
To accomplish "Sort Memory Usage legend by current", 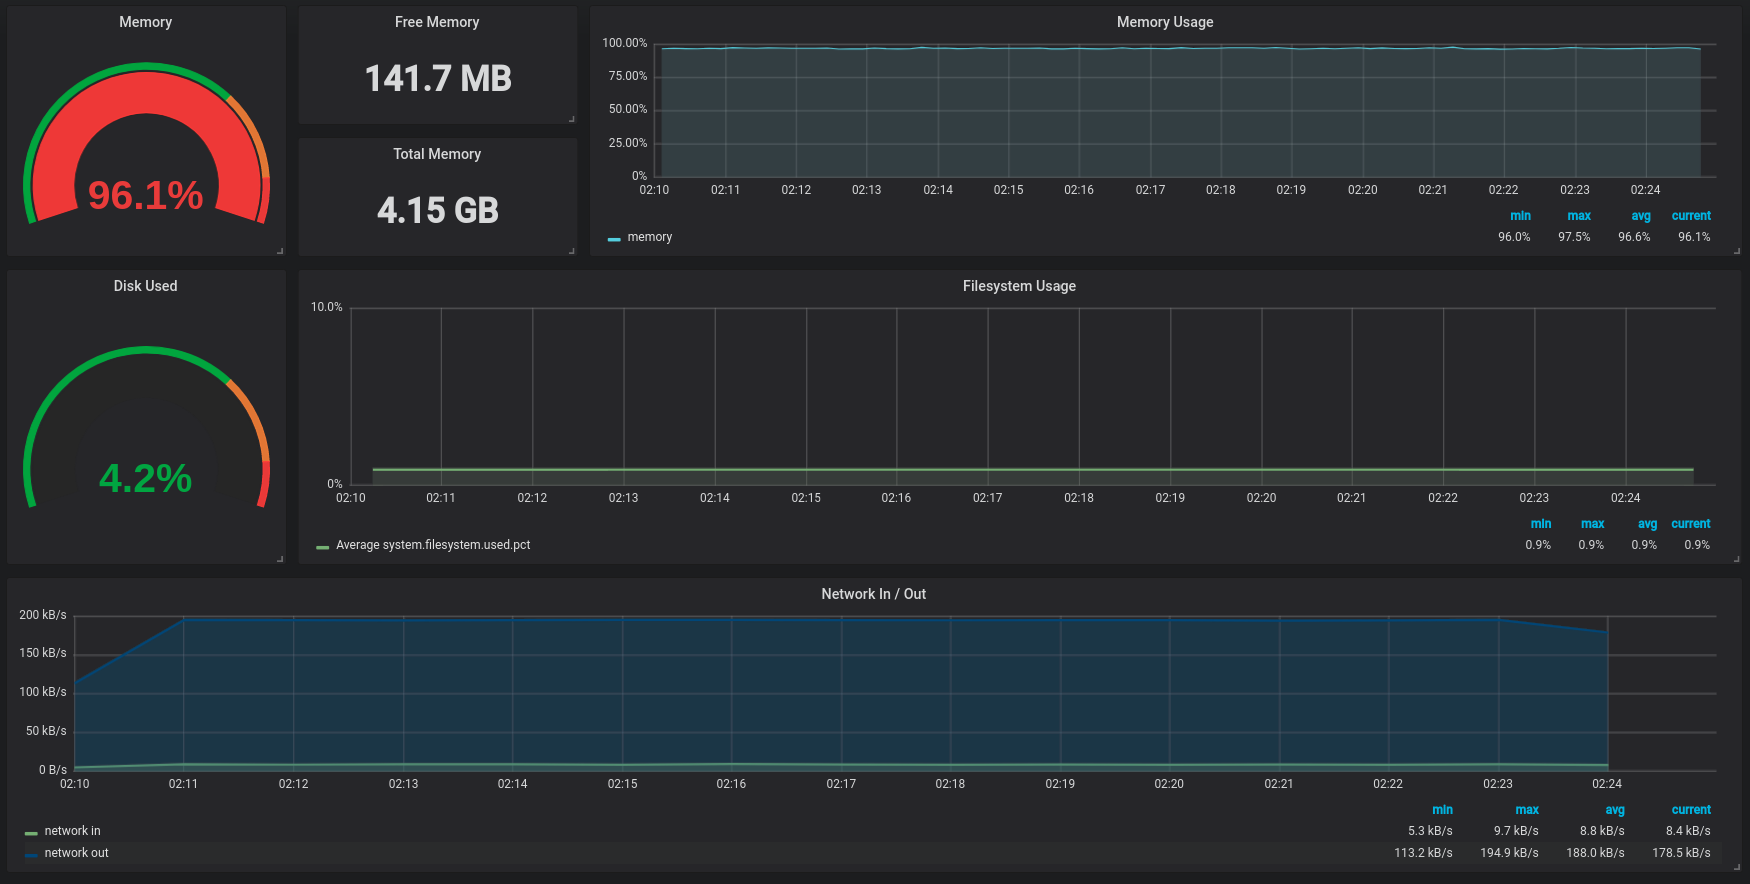I will (x=1691, y=216).
